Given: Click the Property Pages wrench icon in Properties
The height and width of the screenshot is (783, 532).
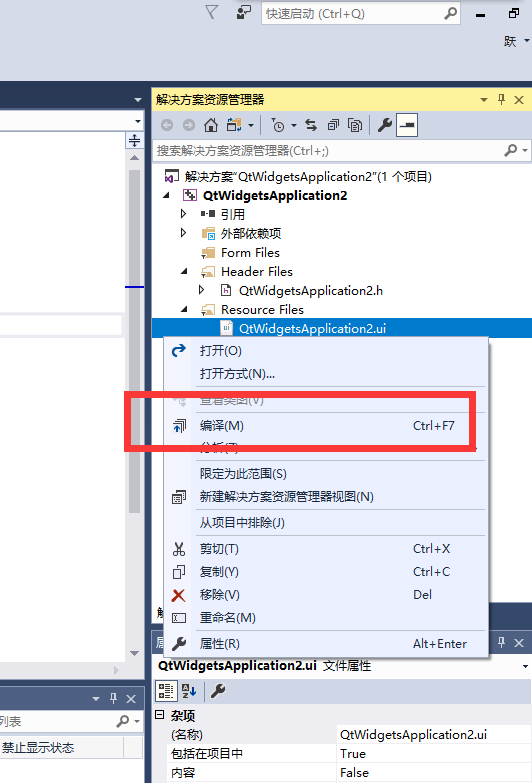Looking at the screenshot, I should (218, 691).
